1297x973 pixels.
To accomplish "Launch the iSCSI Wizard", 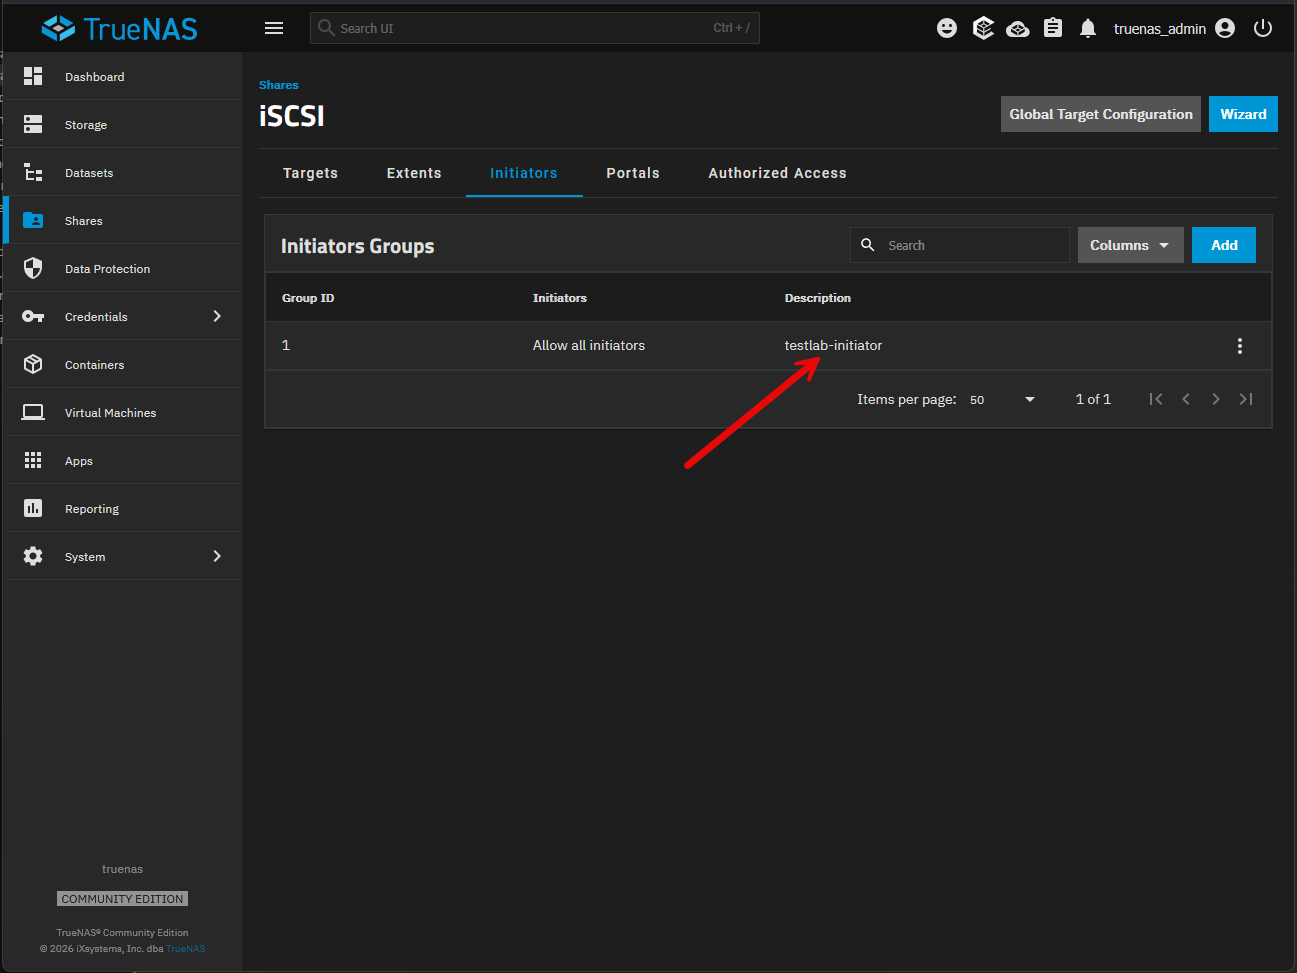I will [1243, 114].
